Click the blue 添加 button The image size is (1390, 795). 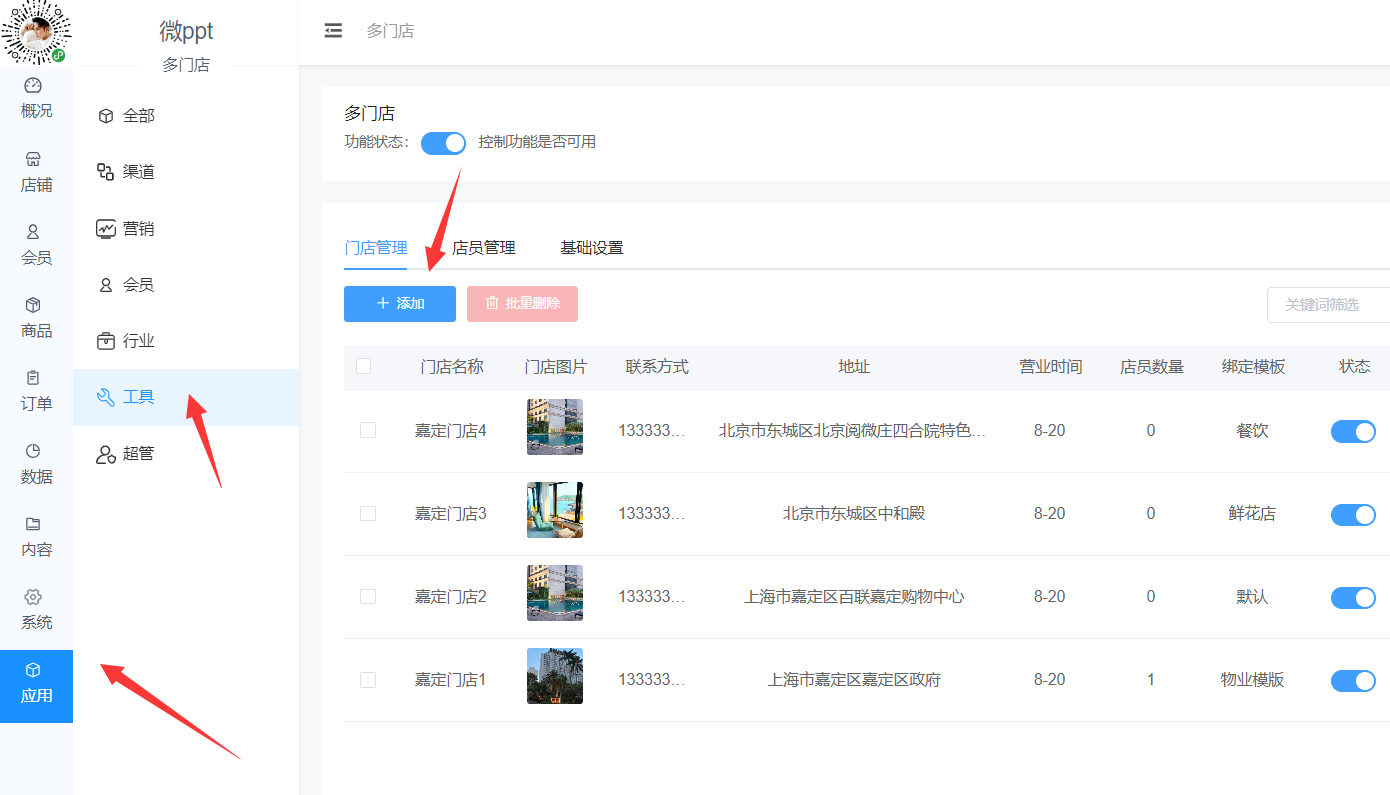[400, 304]
